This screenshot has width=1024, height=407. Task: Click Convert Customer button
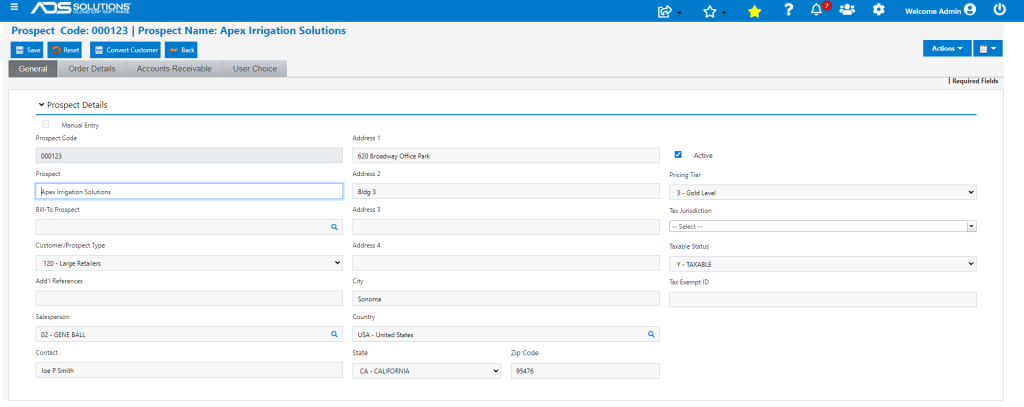click(125, 50)
